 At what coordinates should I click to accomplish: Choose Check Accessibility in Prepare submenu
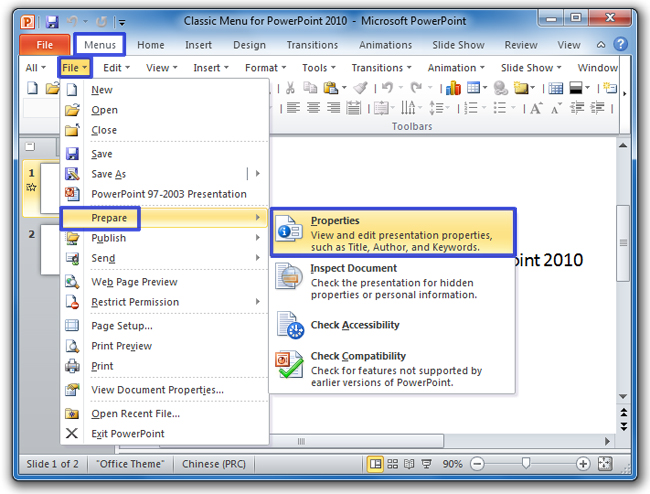pos(393,325)
